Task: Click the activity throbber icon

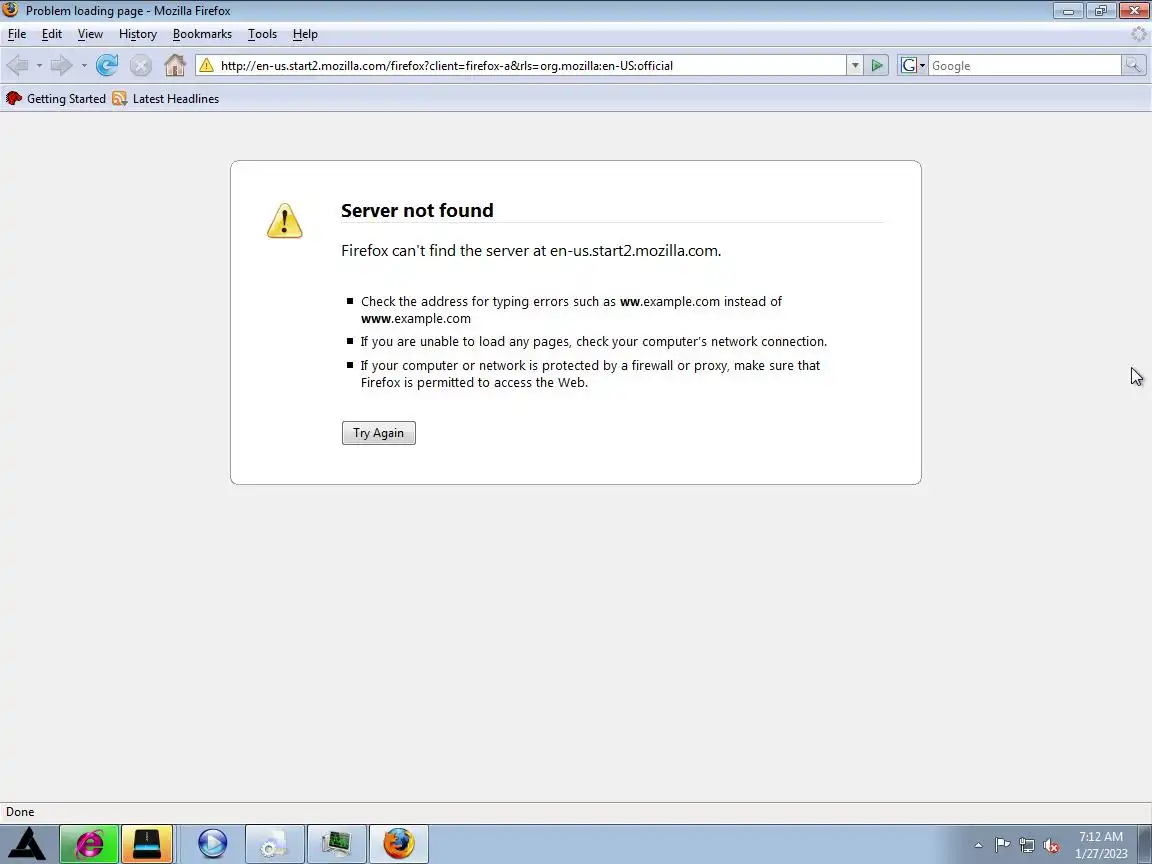Action: [1139, 34]
